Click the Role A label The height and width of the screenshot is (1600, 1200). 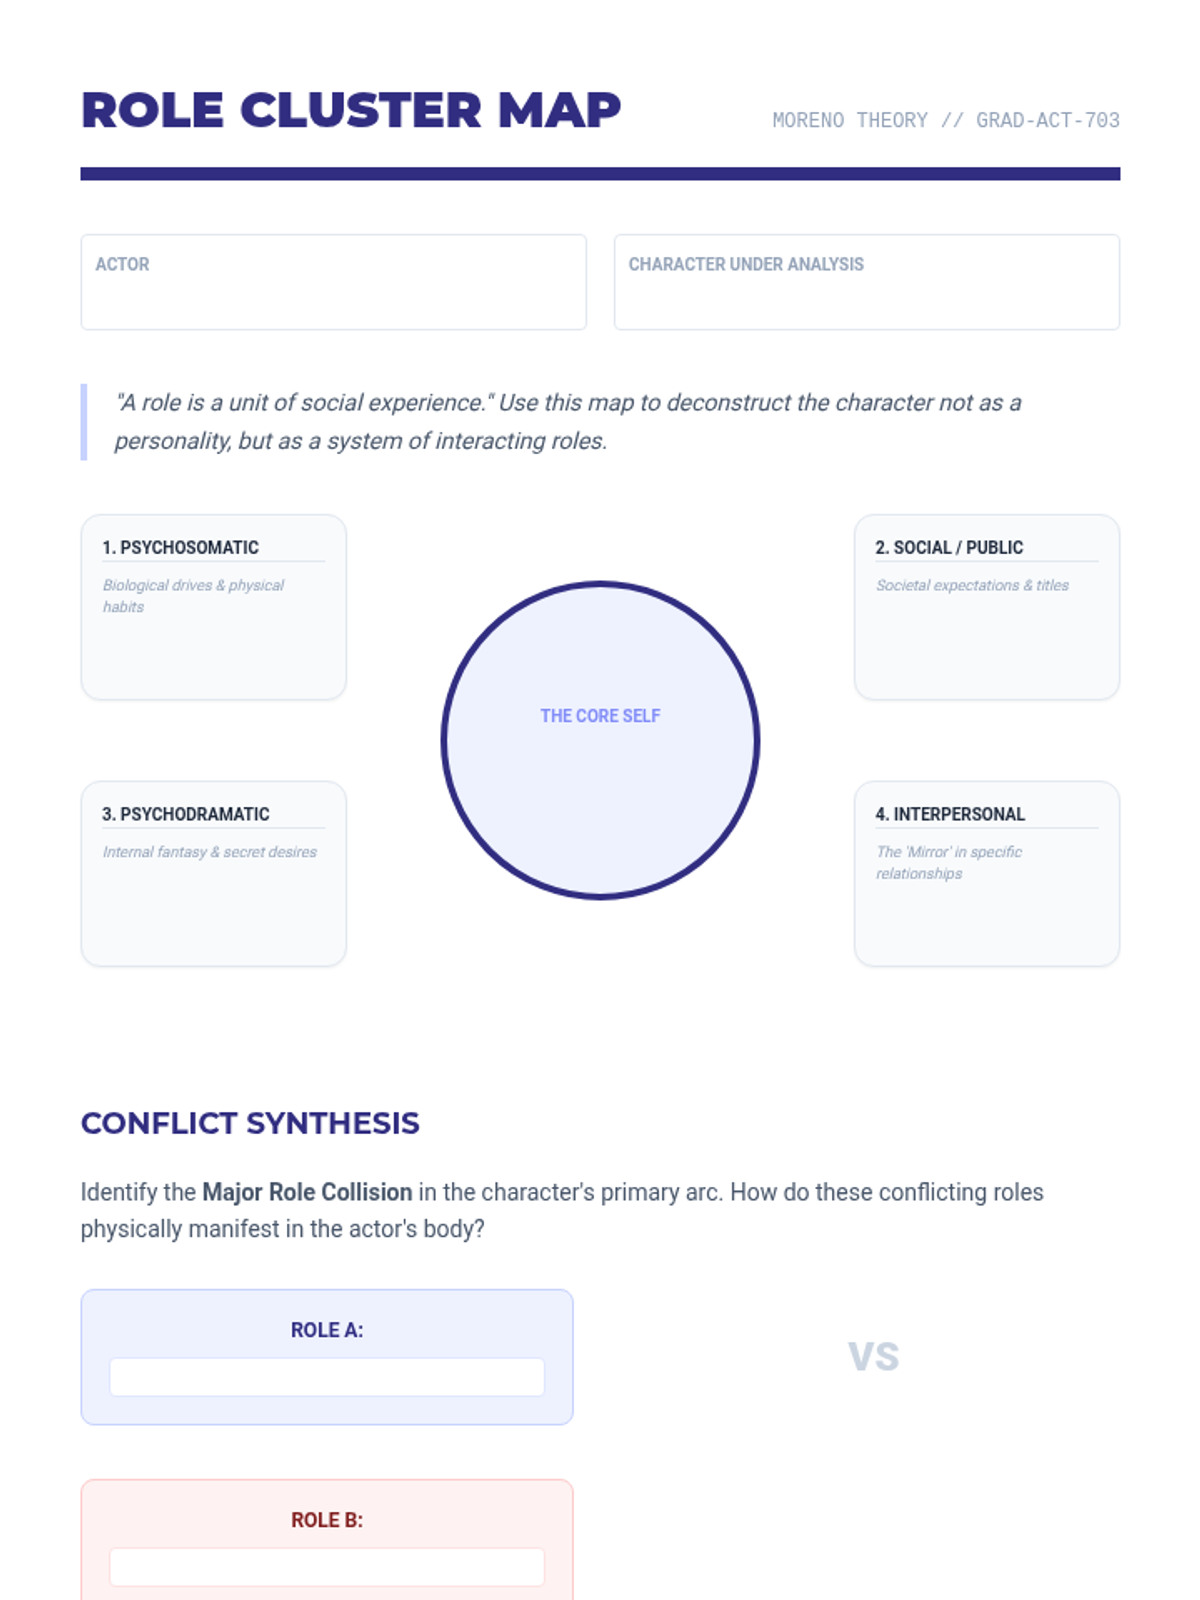(x=327, y=1330)
